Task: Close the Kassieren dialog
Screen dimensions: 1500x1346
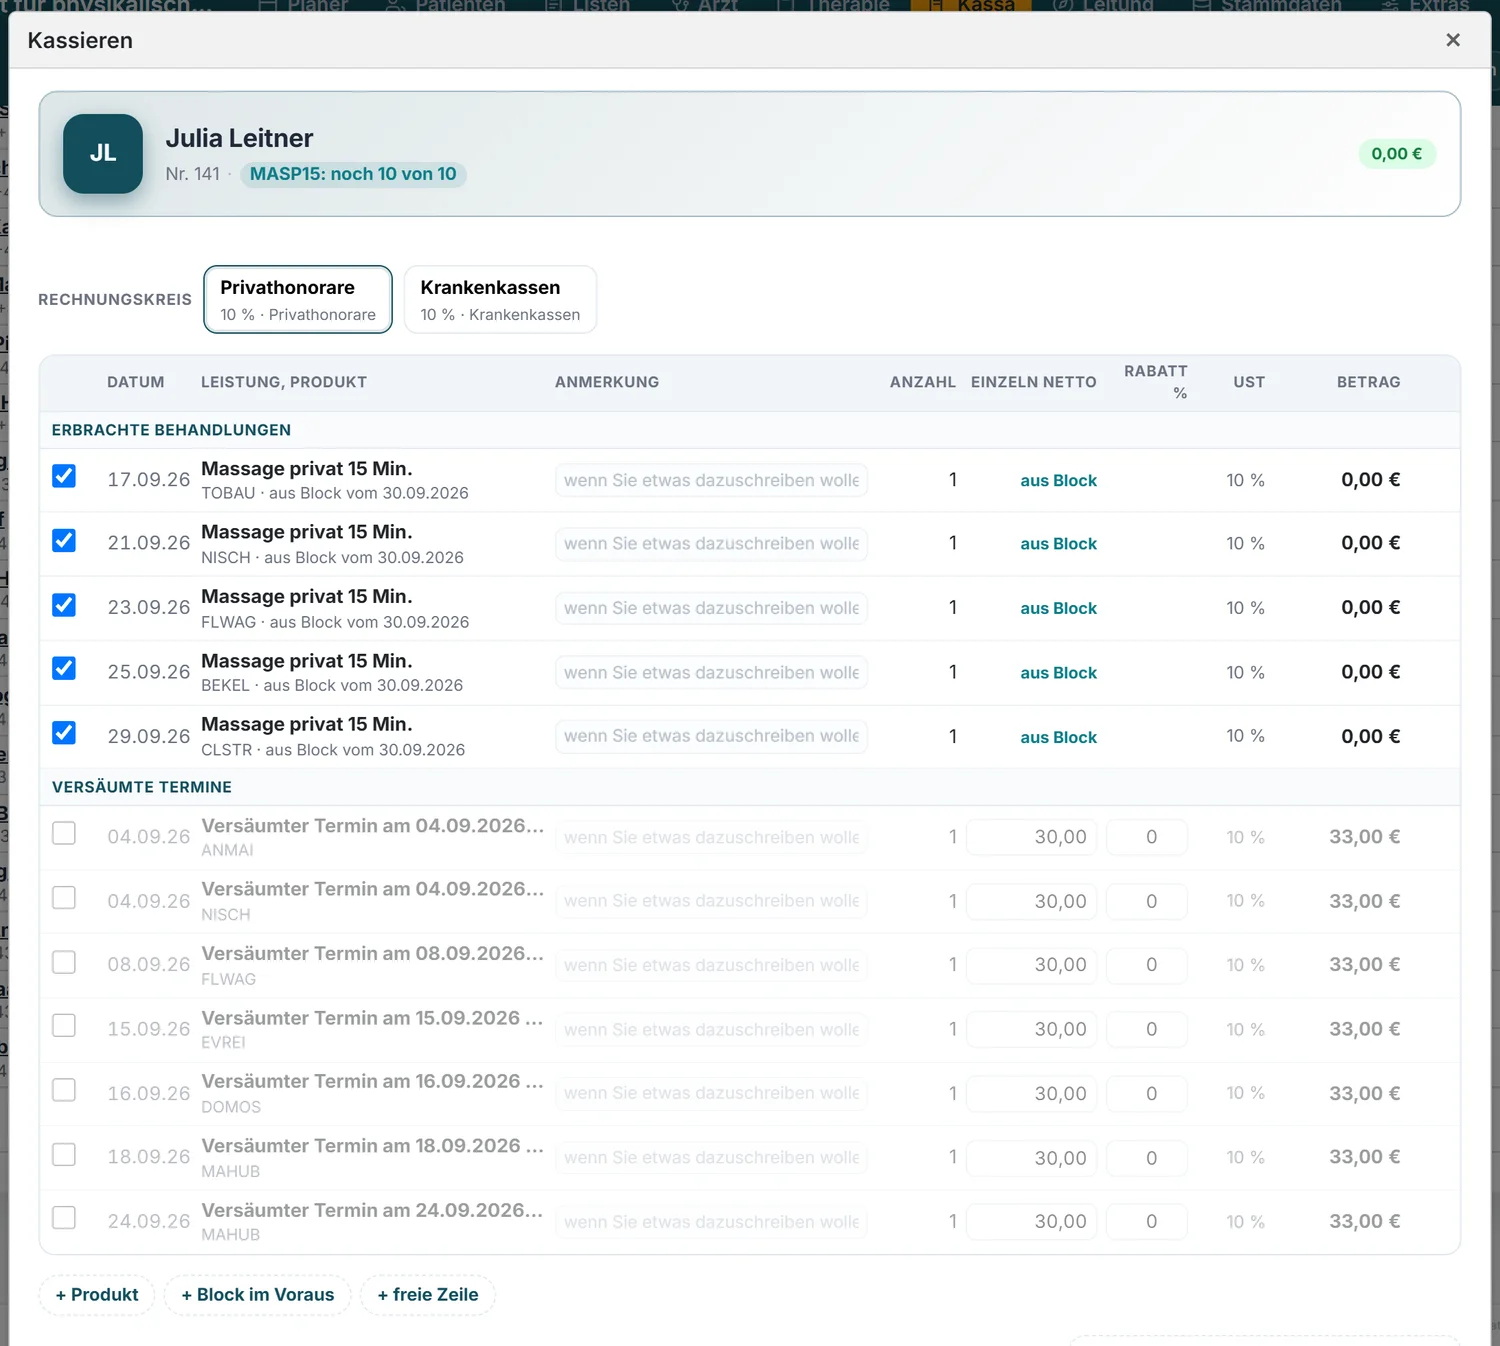Action: tap(1453, 40)
